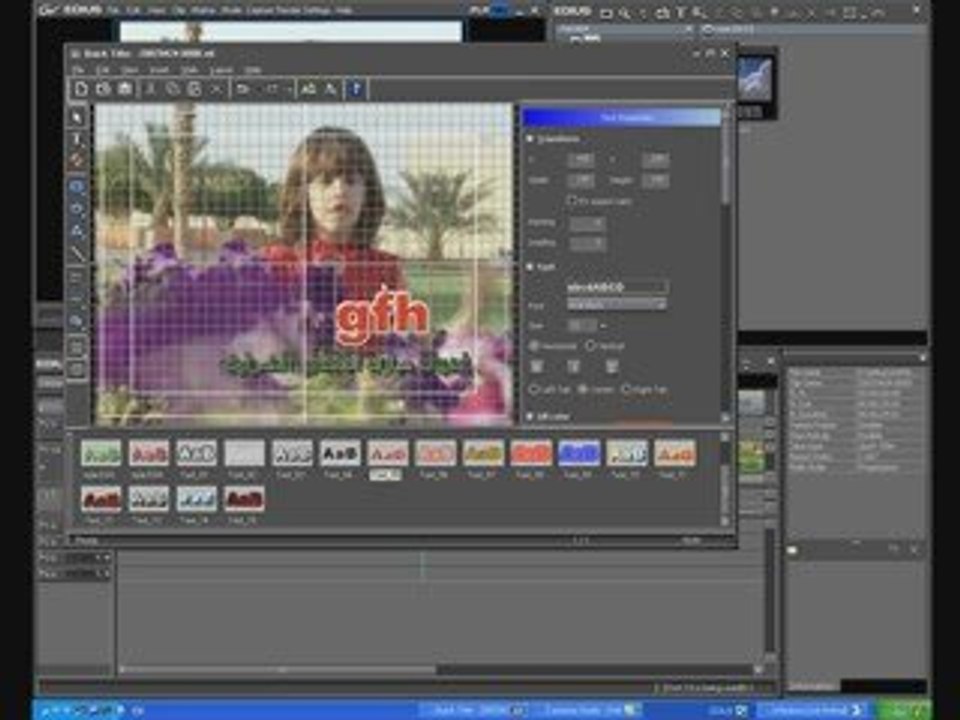Click the Delete X icon in Quick Titler toolbar

coord(216,89)
